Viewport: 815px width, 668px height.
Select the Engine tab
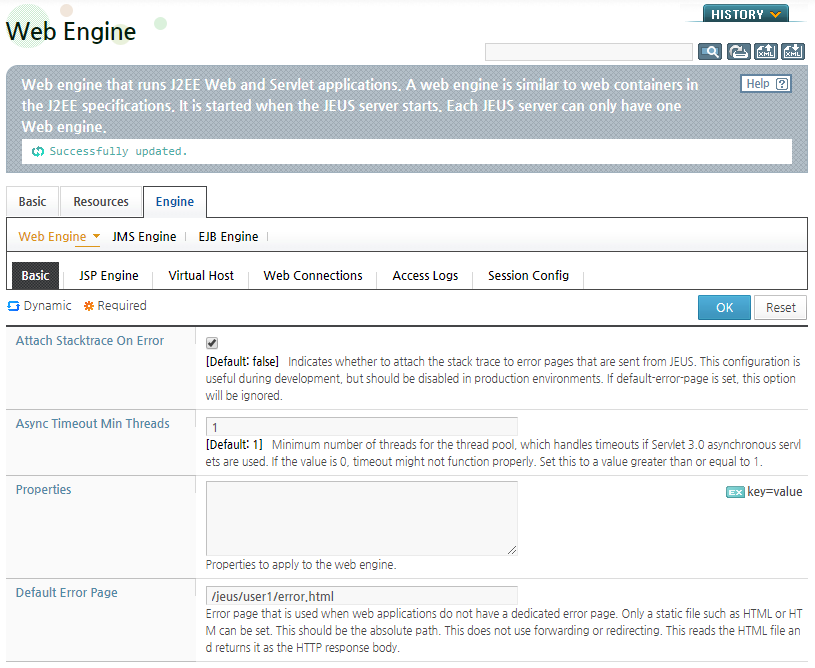pos(175,202)
